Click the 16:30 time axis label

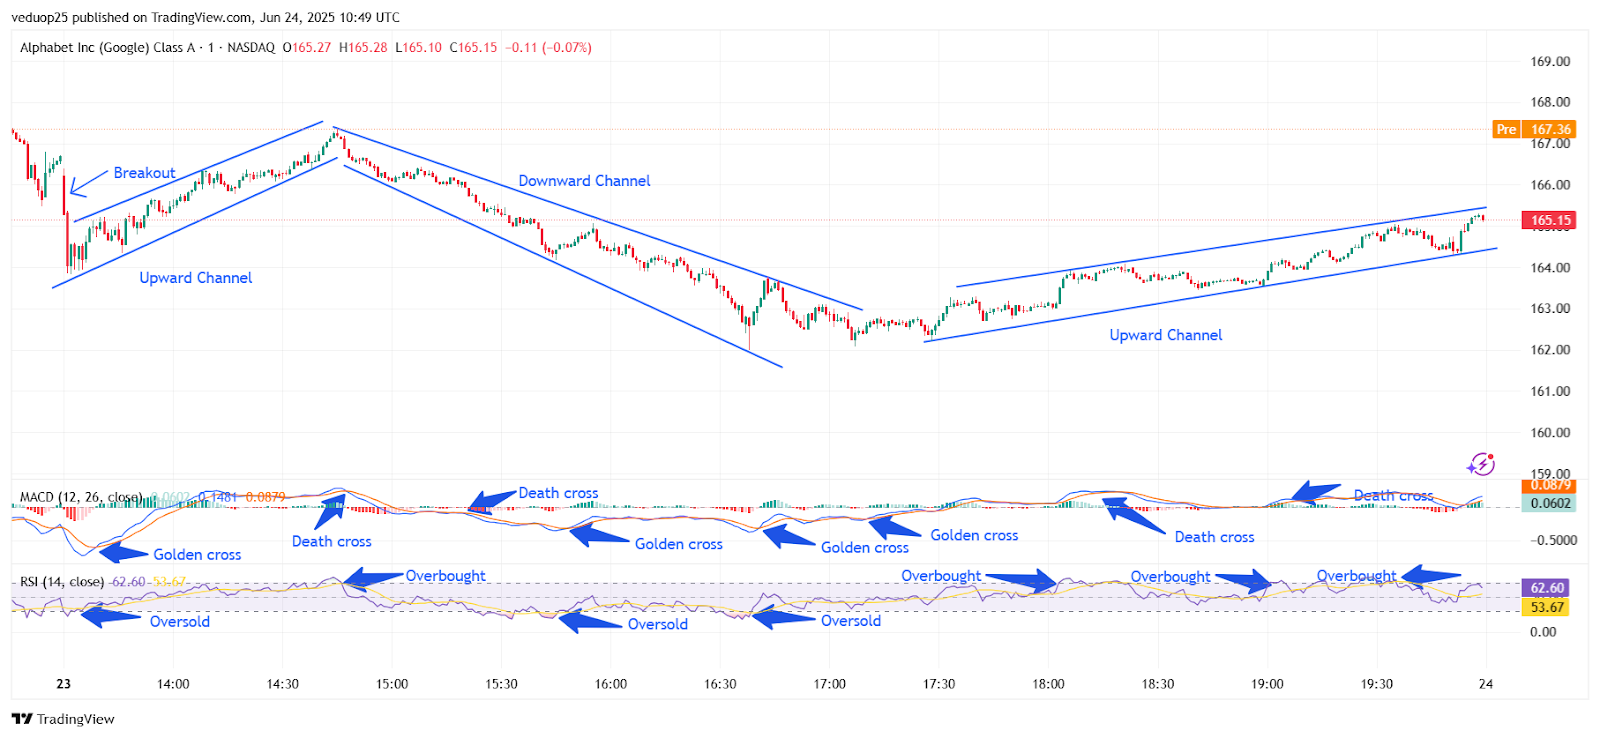(720, 684)
